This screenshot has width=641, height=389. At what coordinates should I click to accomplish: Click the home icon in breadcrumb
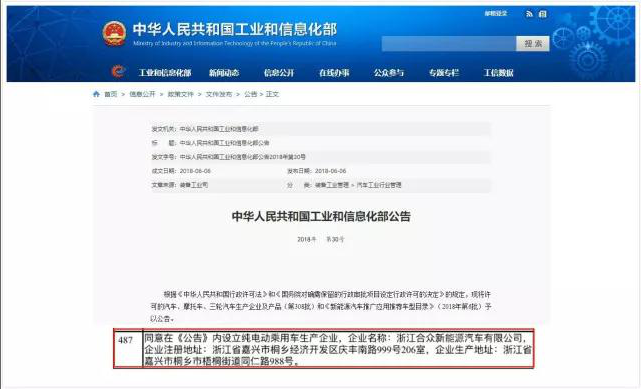coord(96,94)
